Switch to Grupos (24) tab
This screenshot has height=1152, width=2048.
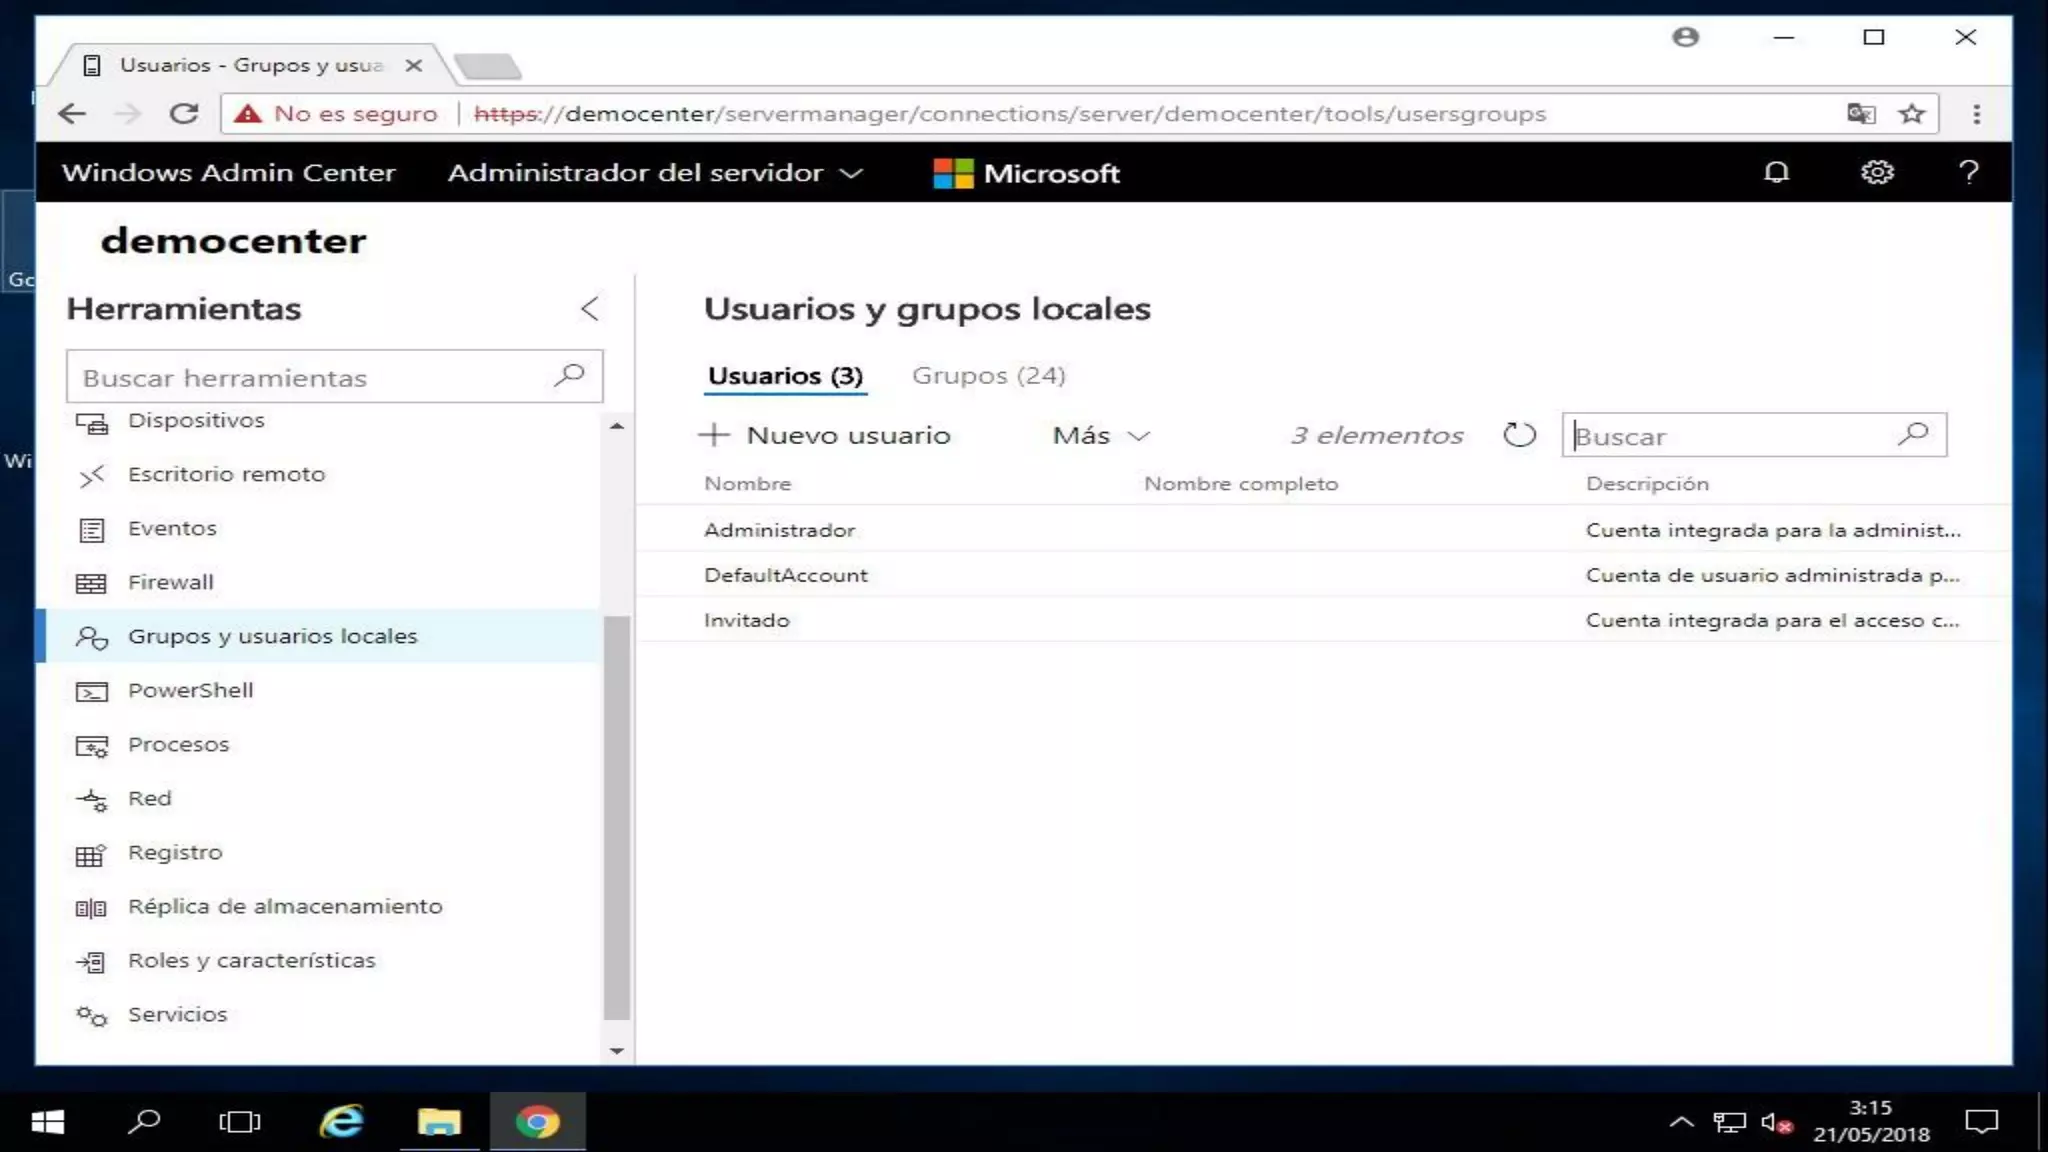pos(988,375)
